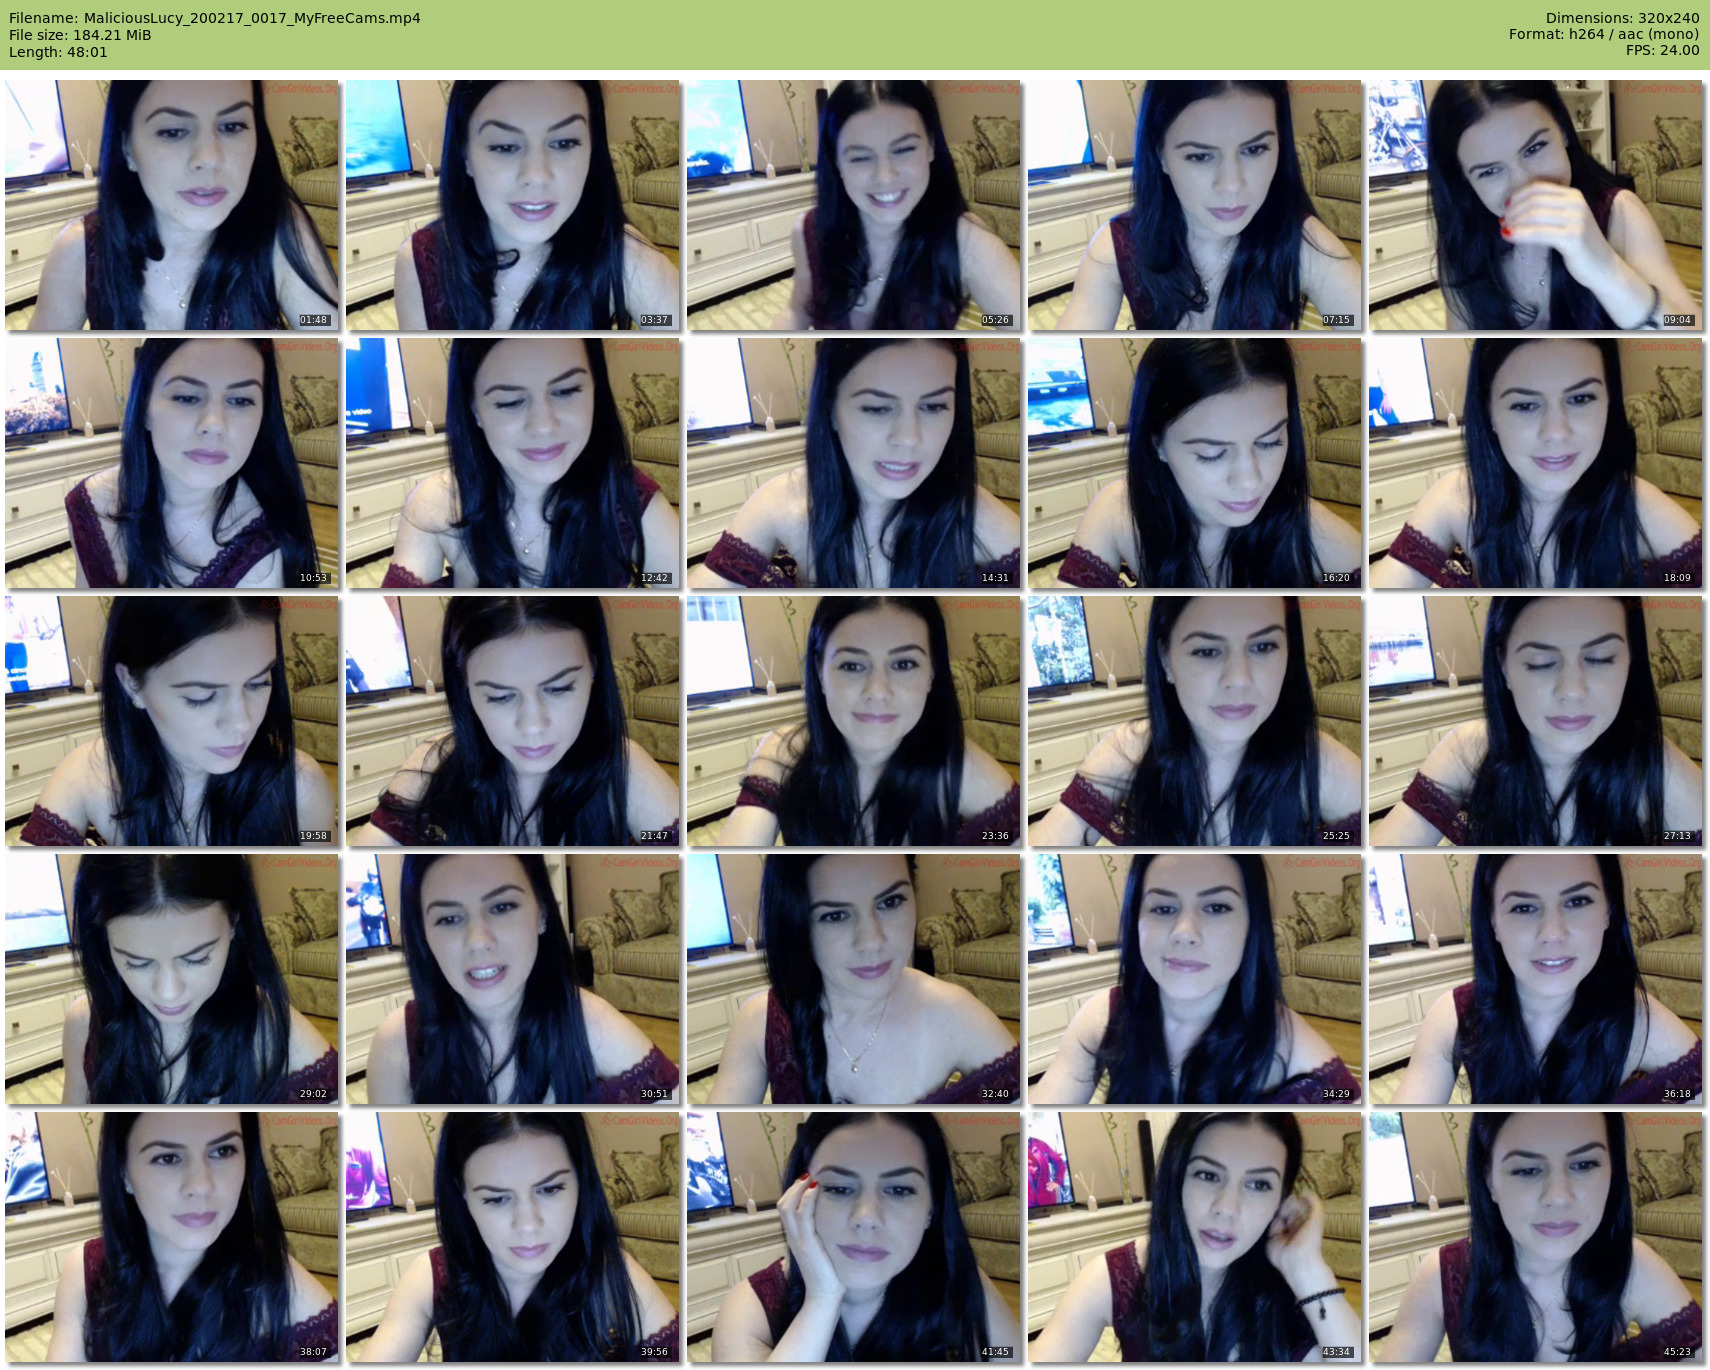Open the thumbnail labeled 23:36

pos(854,721)
